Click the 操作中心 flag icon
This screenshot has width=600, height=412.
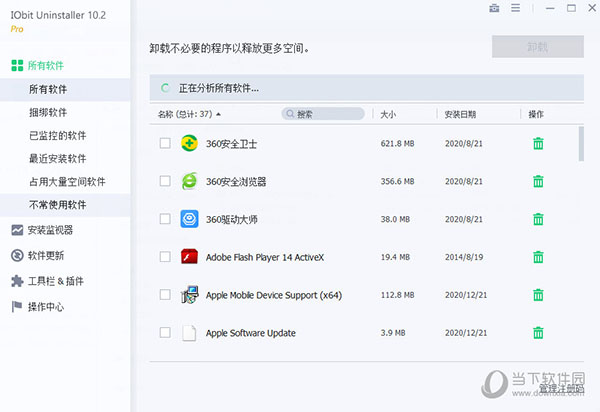pos(17,306)
